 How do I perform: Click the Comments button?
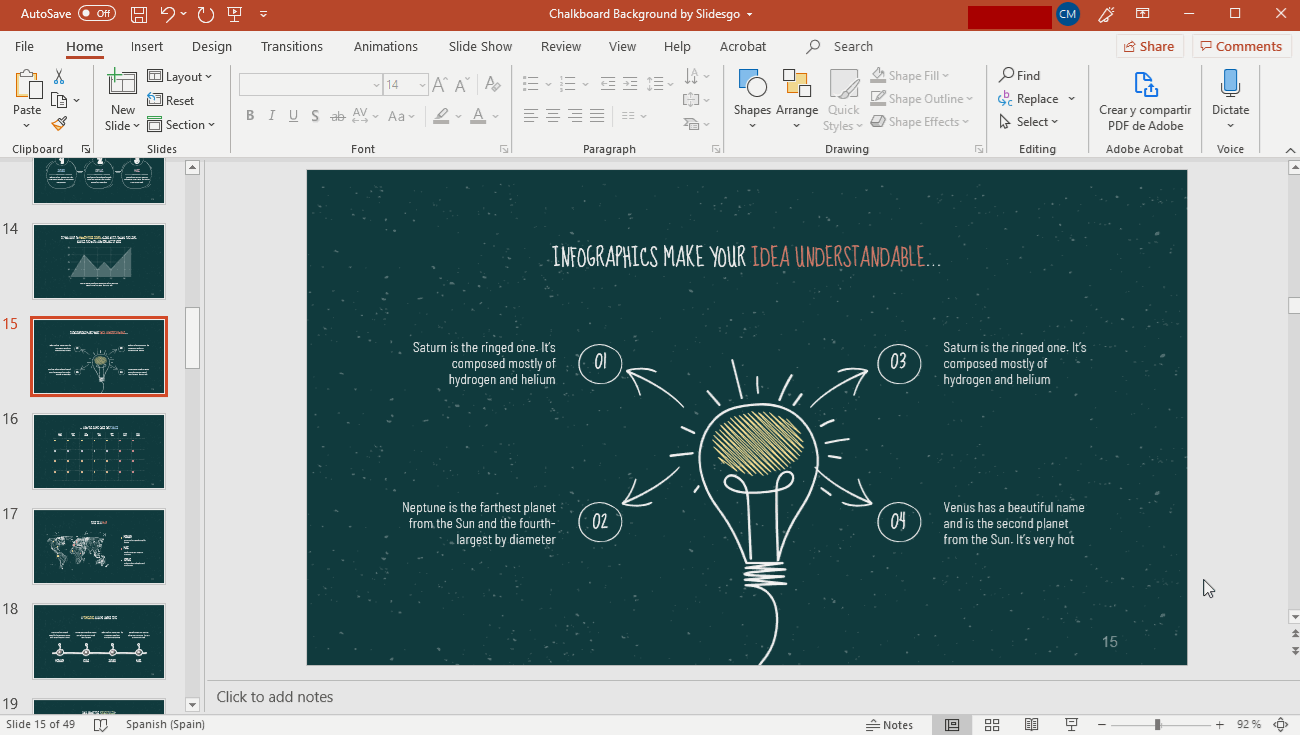(1239, 46)
